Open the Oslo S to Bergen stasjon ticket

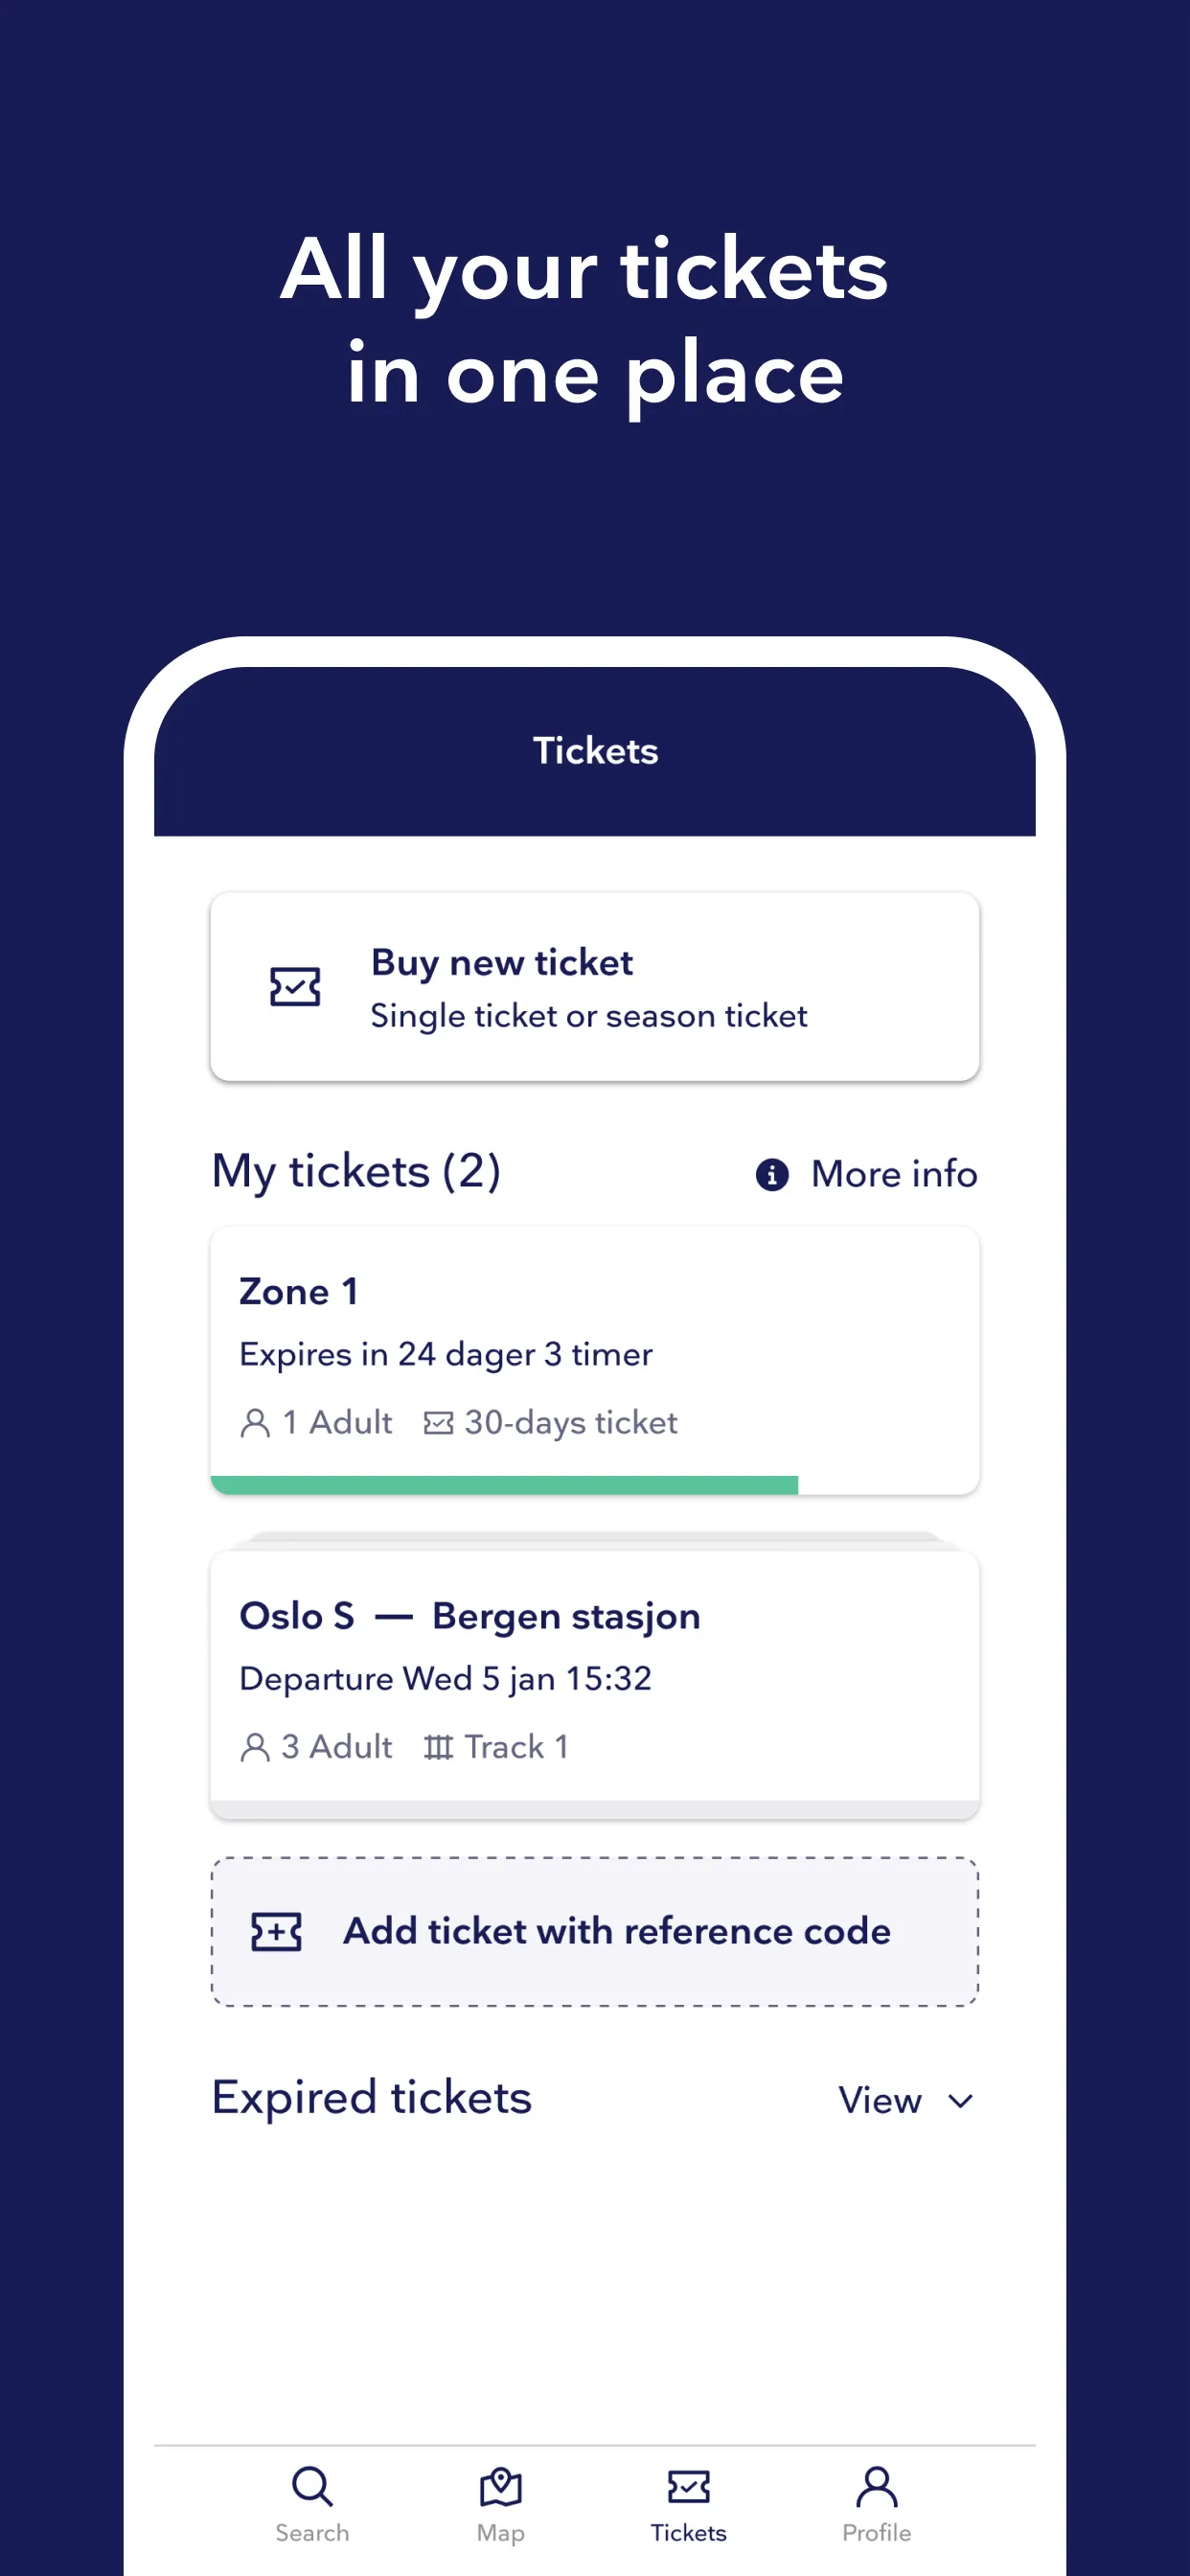click(594, 1680)
